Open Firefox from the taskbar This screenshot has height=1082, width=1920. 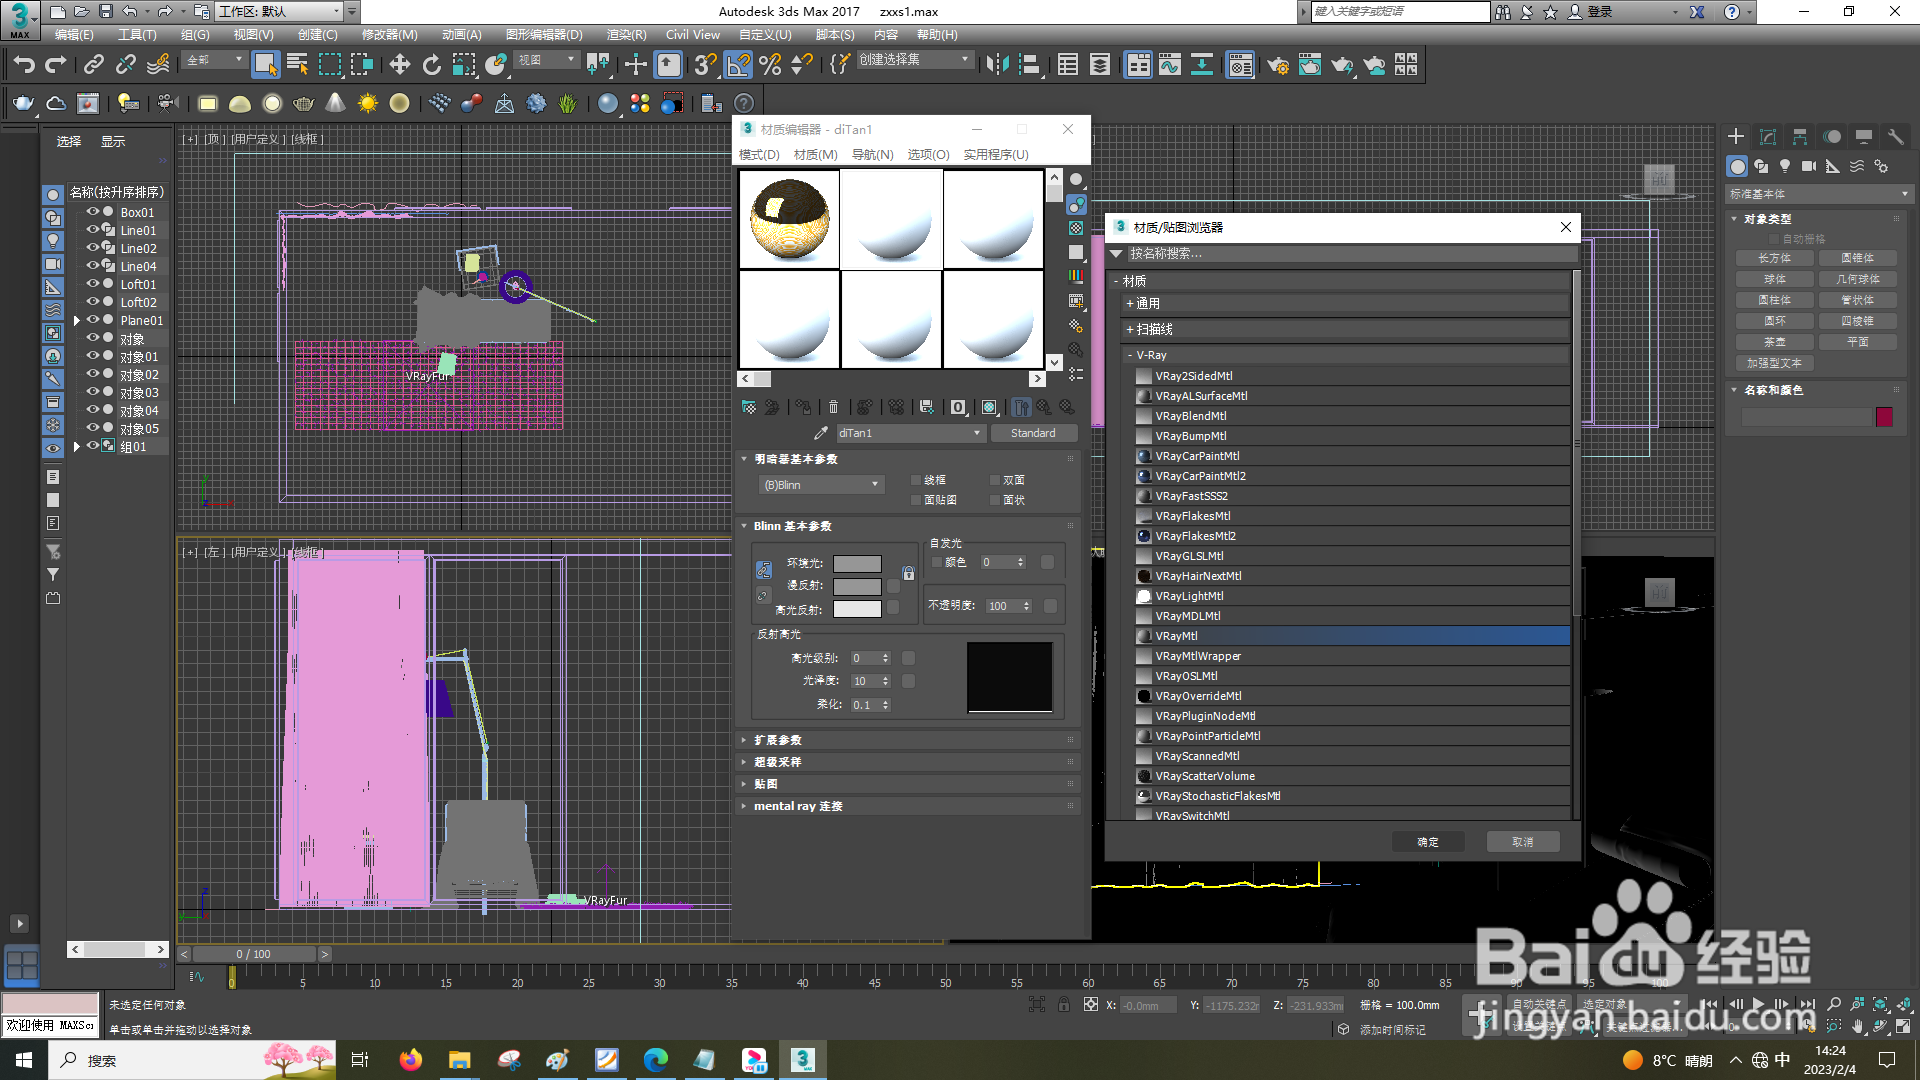click(410, 1060)
